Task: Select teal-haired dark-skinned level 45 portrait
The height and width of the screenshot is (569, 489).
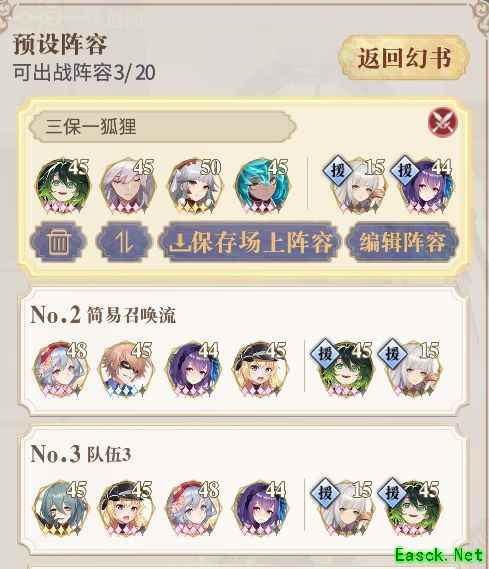Action: 261,186
